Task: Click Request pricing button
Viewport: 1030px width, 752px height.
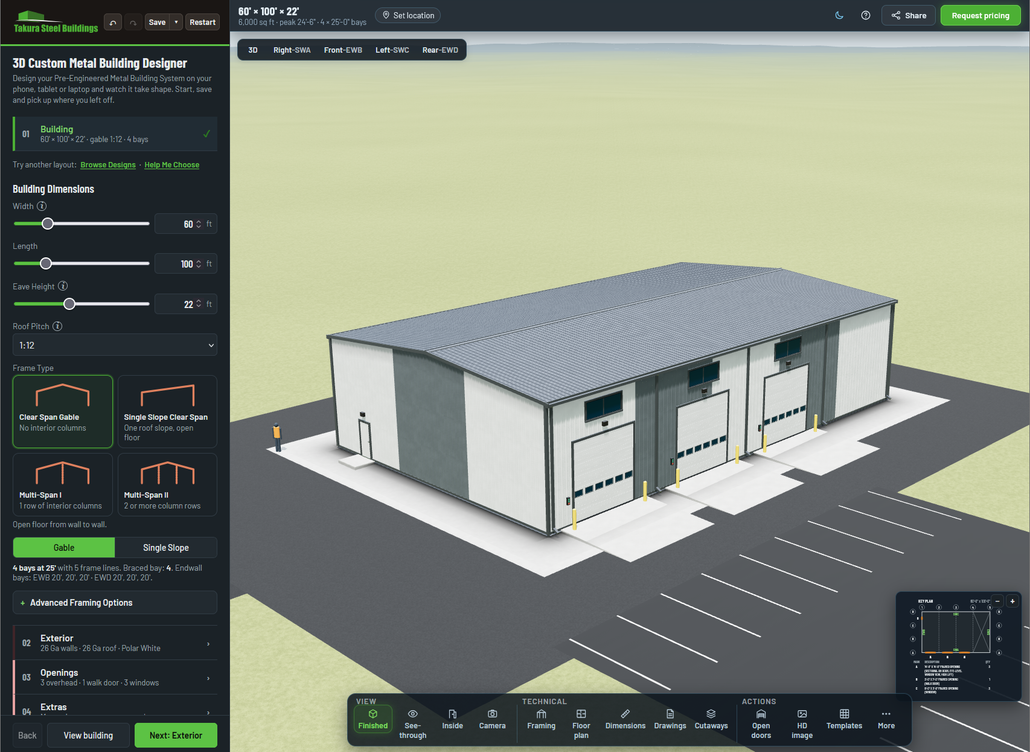Action: click(980, 15)
